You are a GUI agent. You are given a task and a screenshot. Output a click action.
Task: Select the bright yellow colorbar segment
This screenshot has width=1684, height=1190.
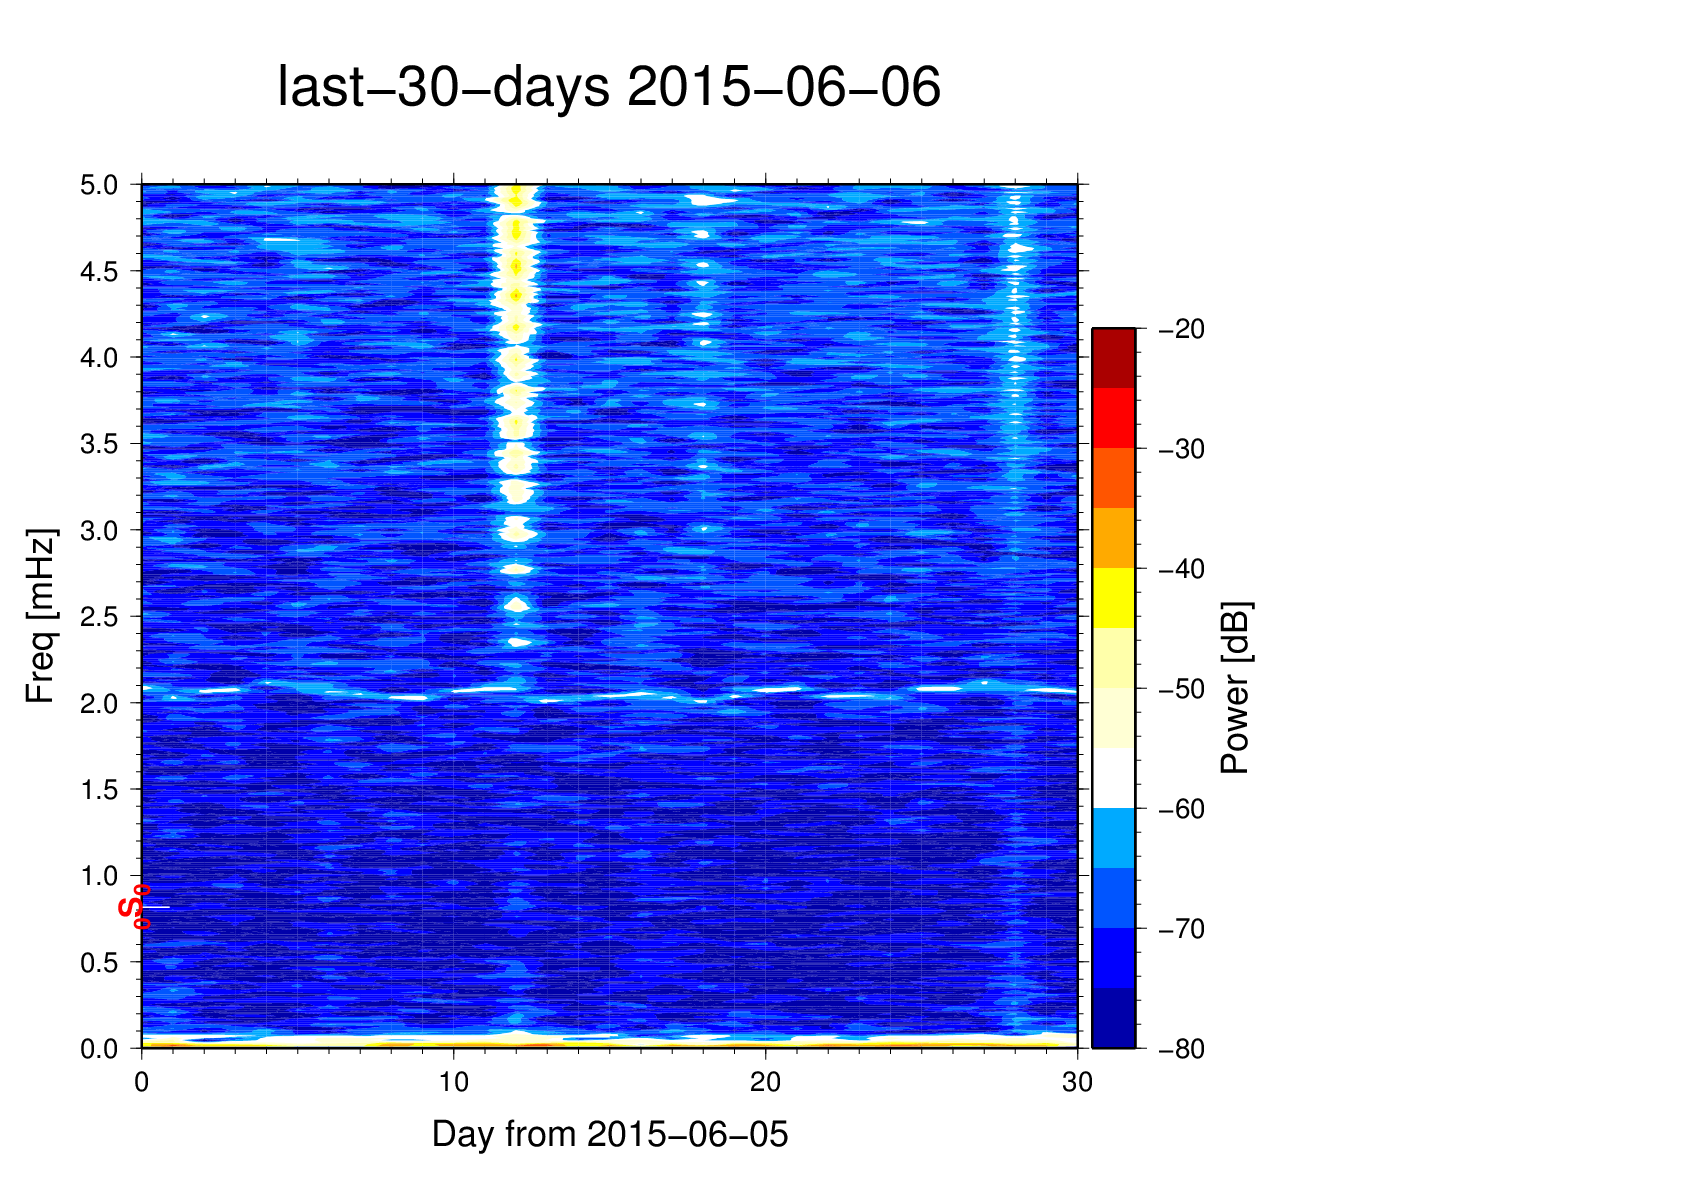(1113, 598)
